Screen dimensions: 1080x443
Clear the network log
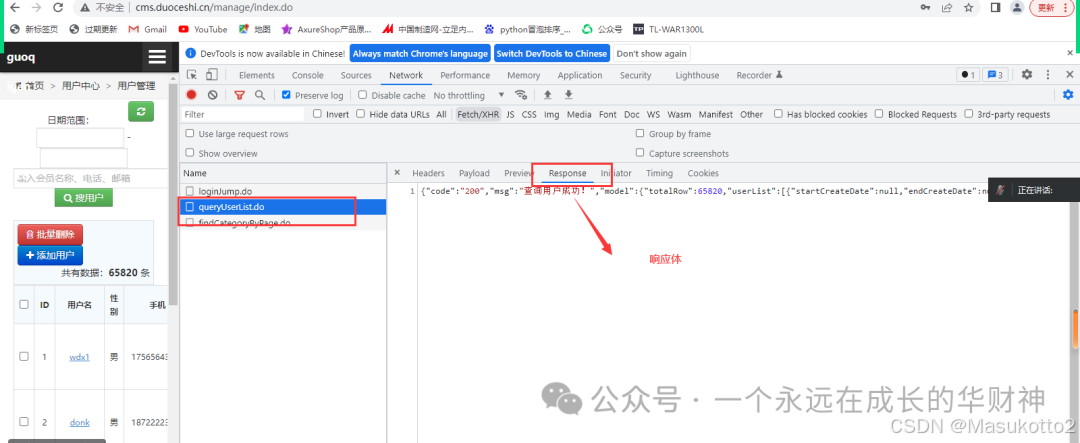(213, 95)
